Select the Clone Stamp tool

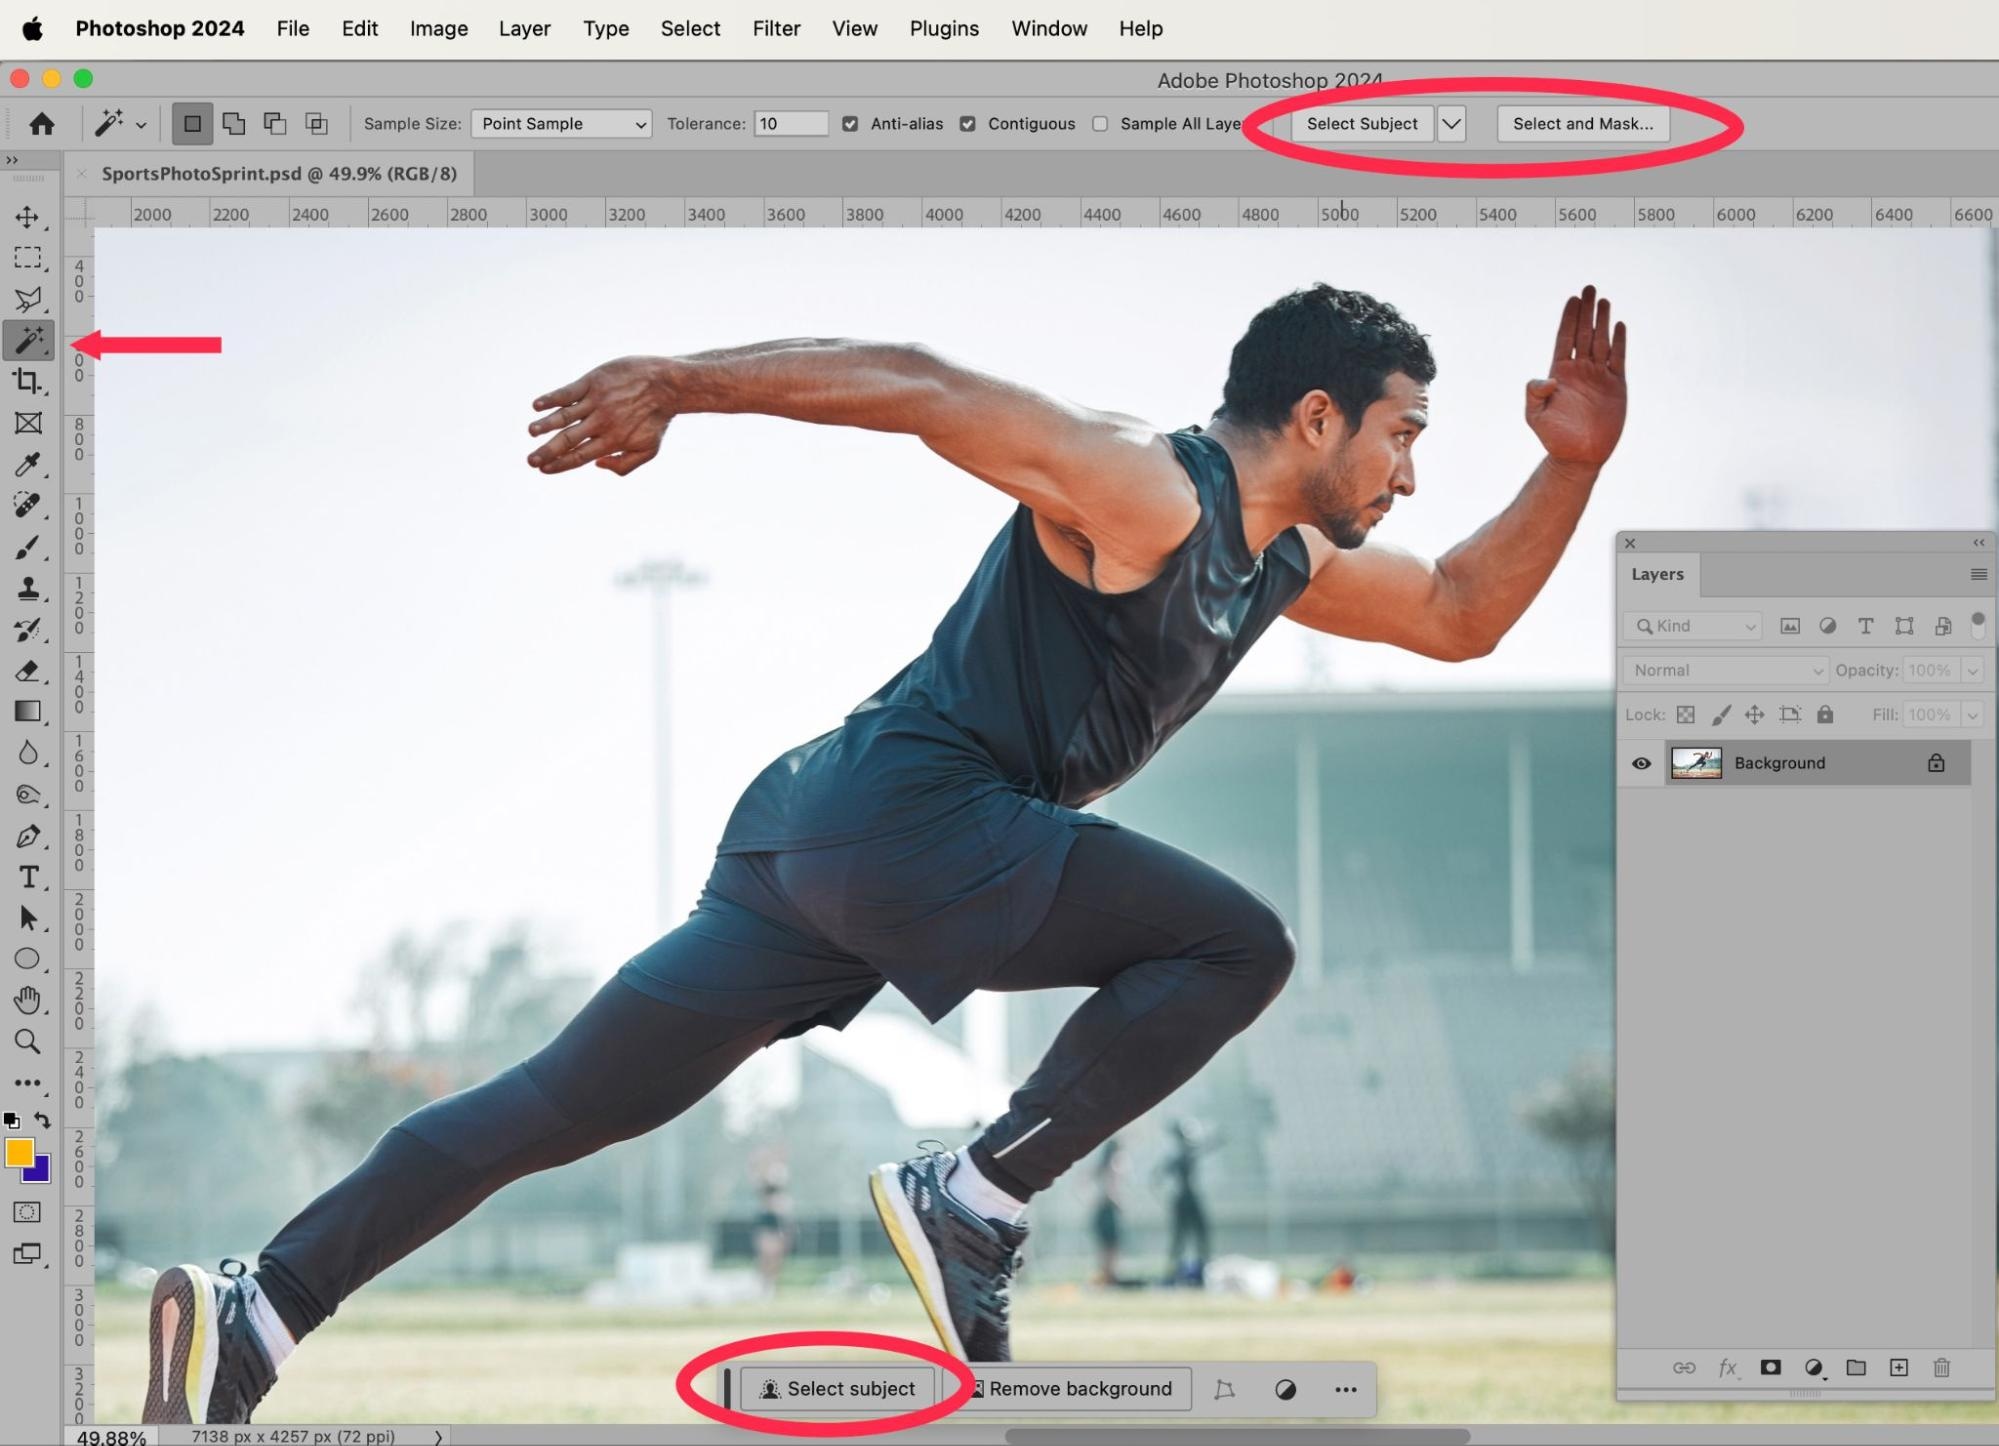click(28, 589)
